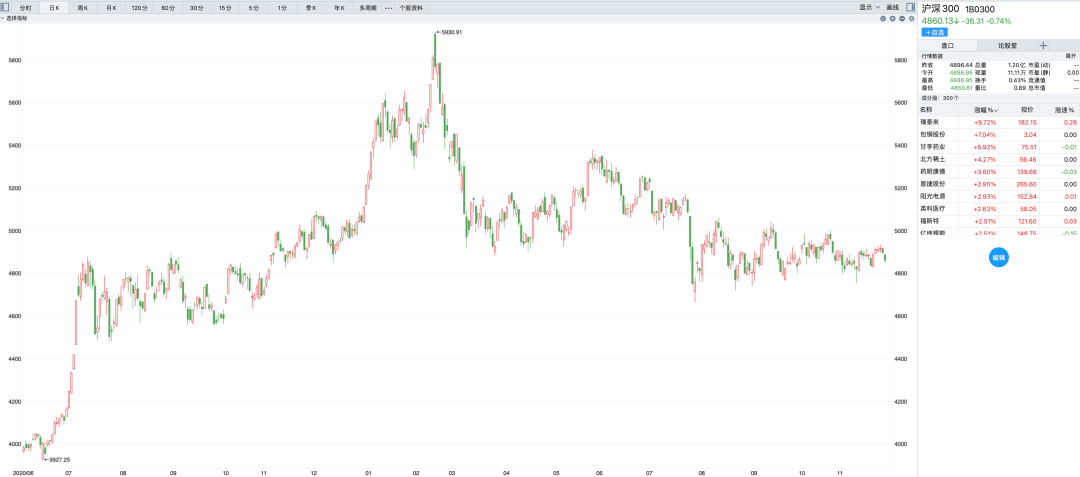
Task: Open the 个股资料 stock info tab
Action: (411, 8)
